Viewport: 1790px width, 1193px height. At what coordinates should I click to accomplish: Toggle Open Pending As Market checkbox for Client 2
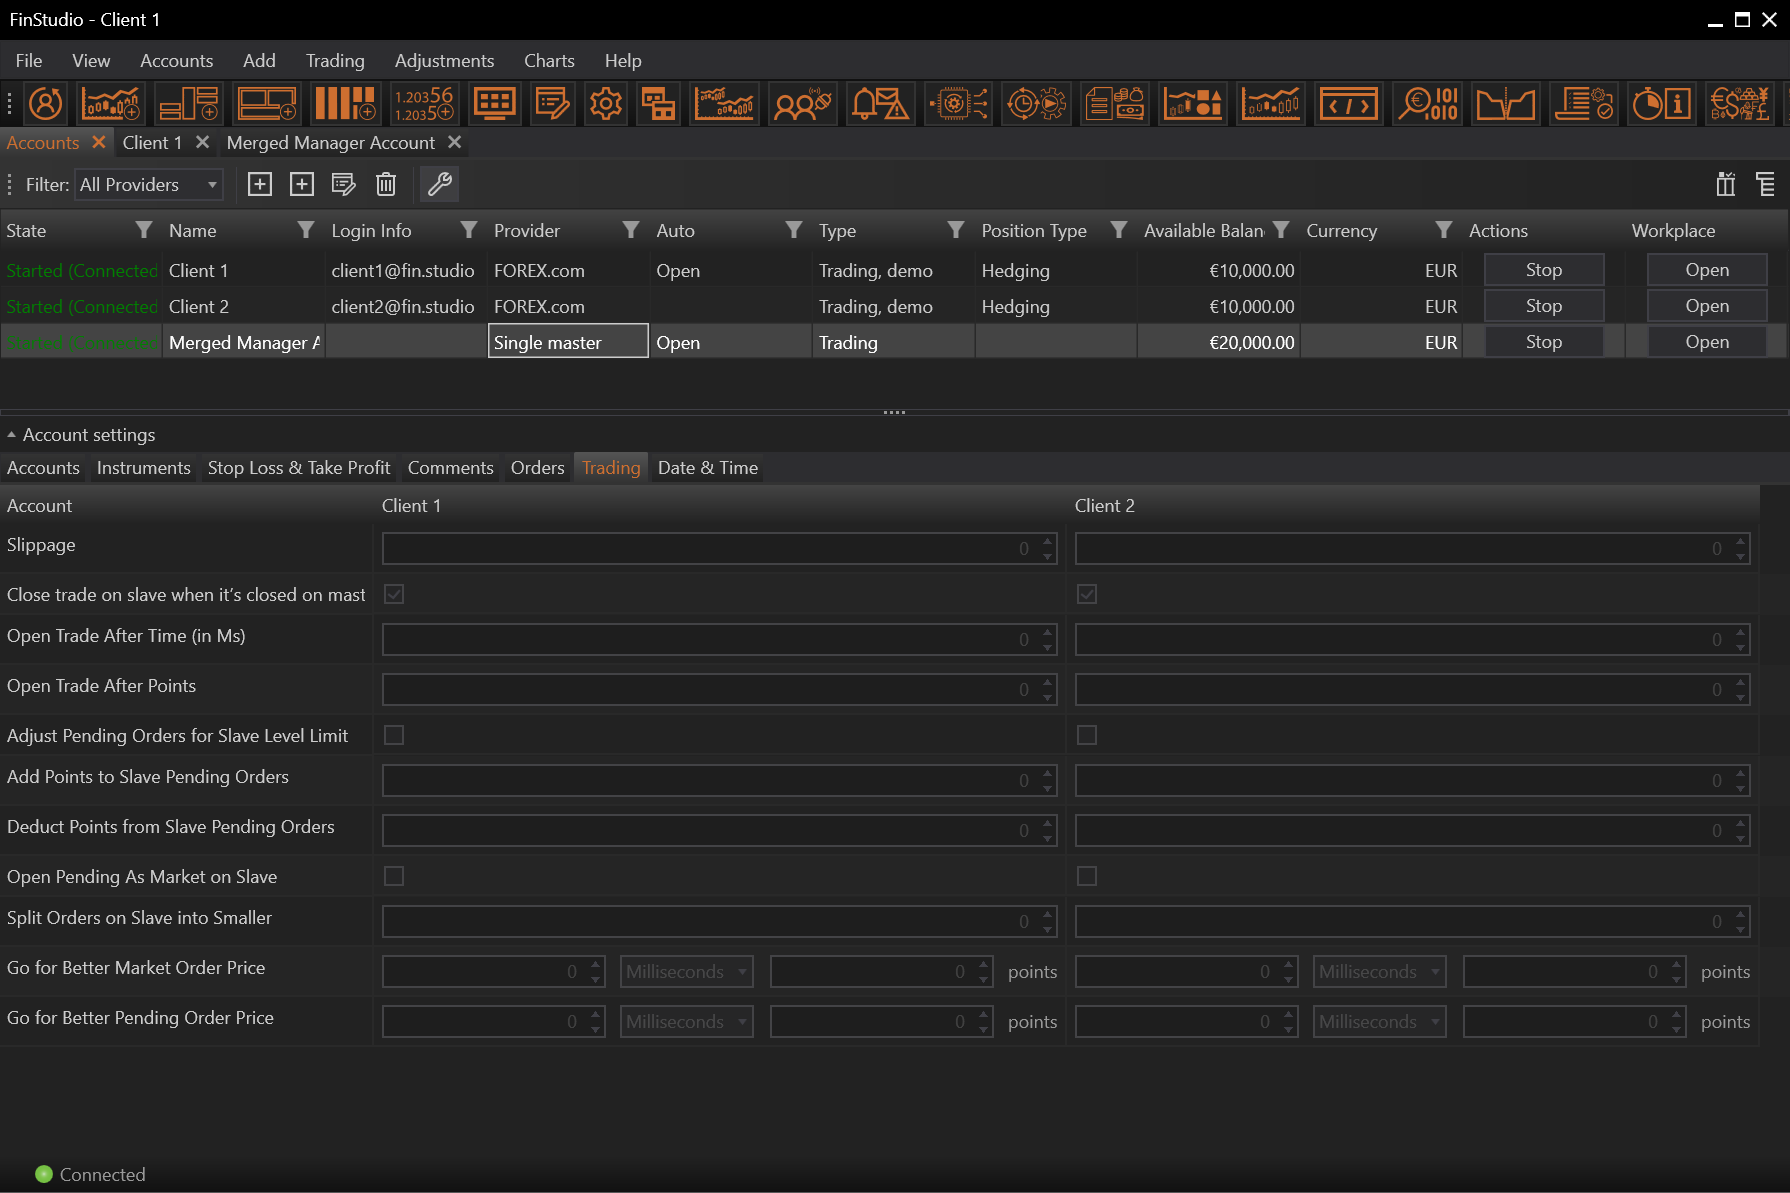coord(1087,876)
